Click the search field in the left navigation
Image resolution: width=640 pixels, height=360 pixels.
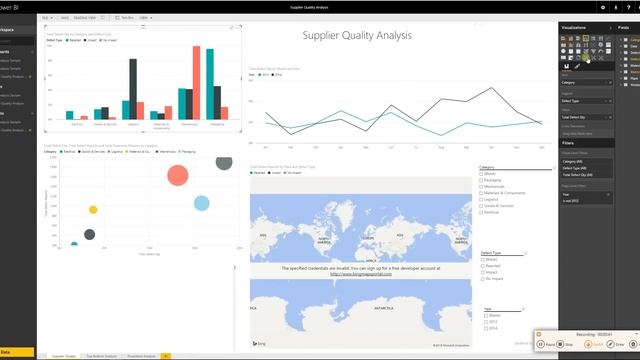point(18,41)
